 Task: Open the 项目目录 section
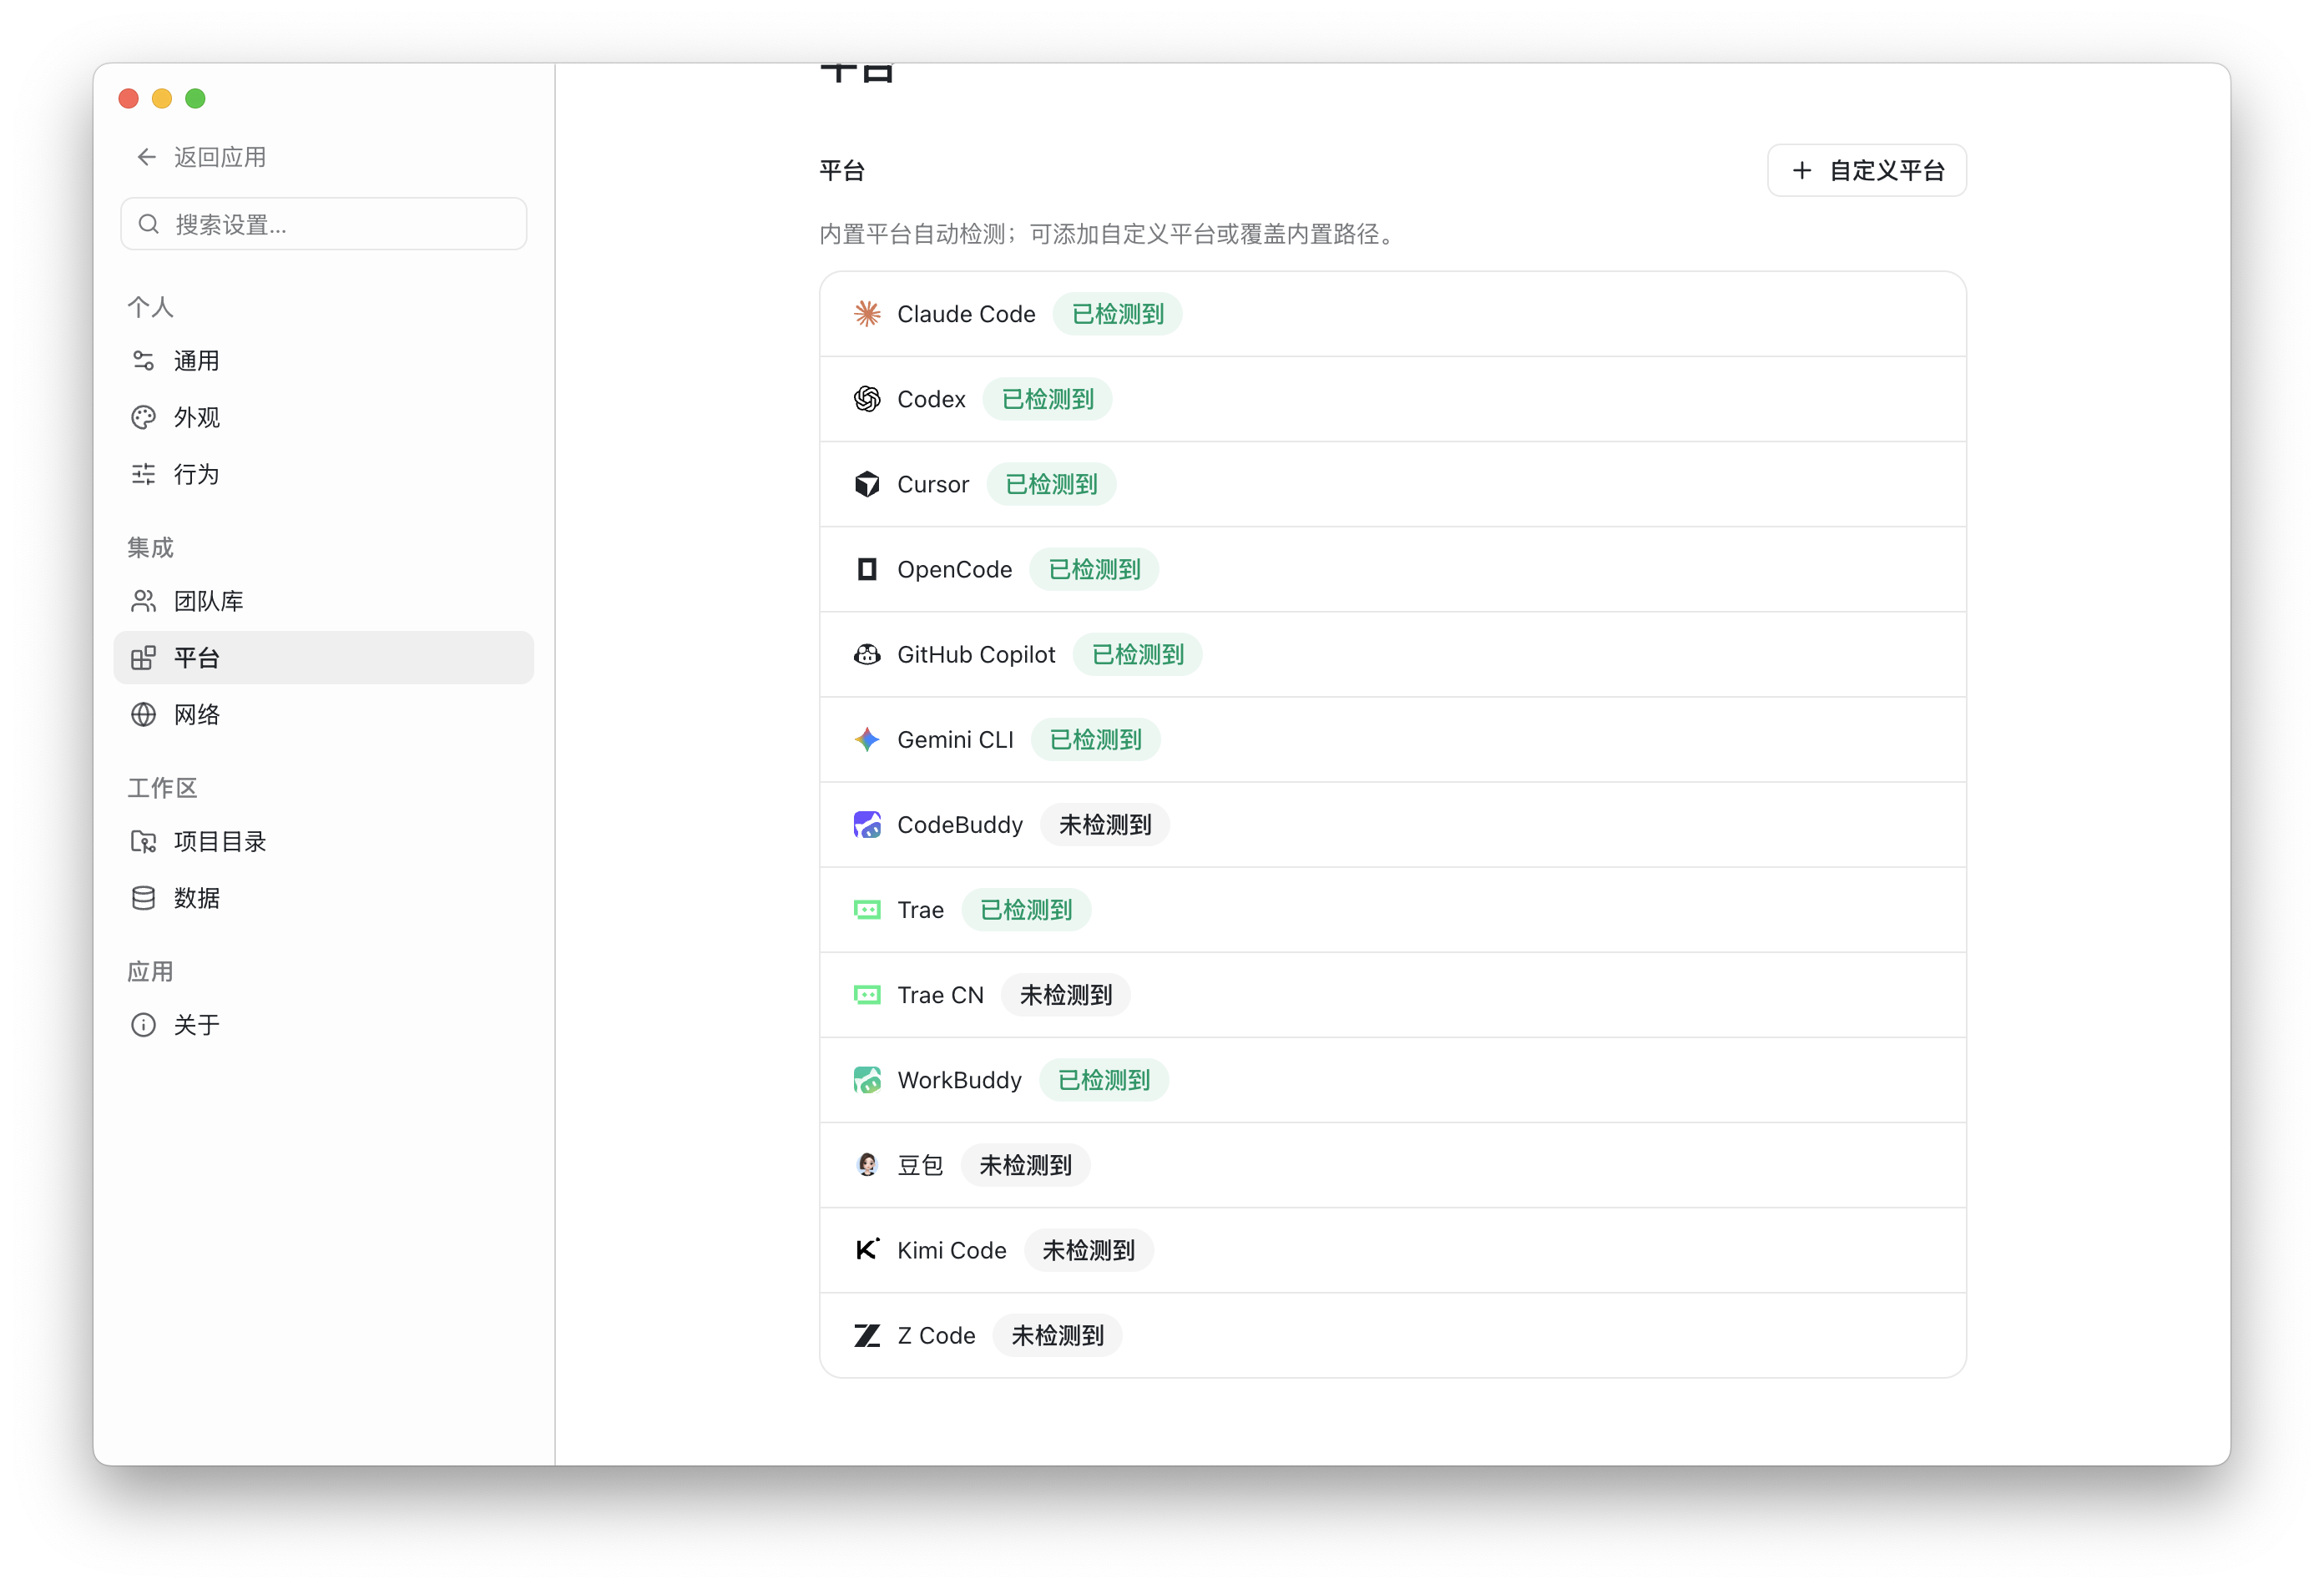click(x=323, y=841)
